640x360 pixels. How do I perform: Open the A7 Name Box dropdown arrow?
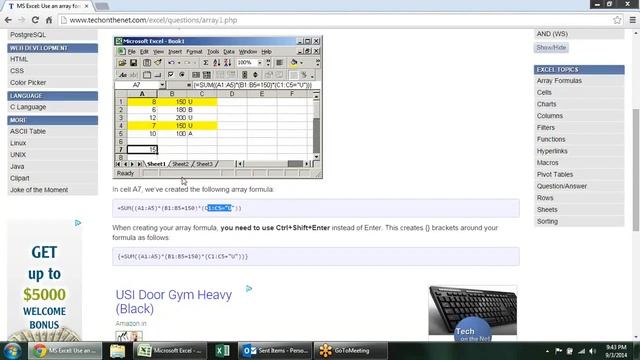point(162,85)
